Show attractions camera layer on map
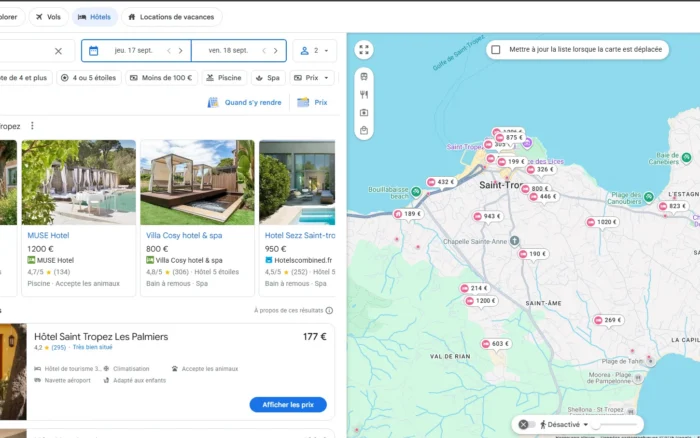The width and height of the screenshot is (700, 438). (x=364, y=113)
